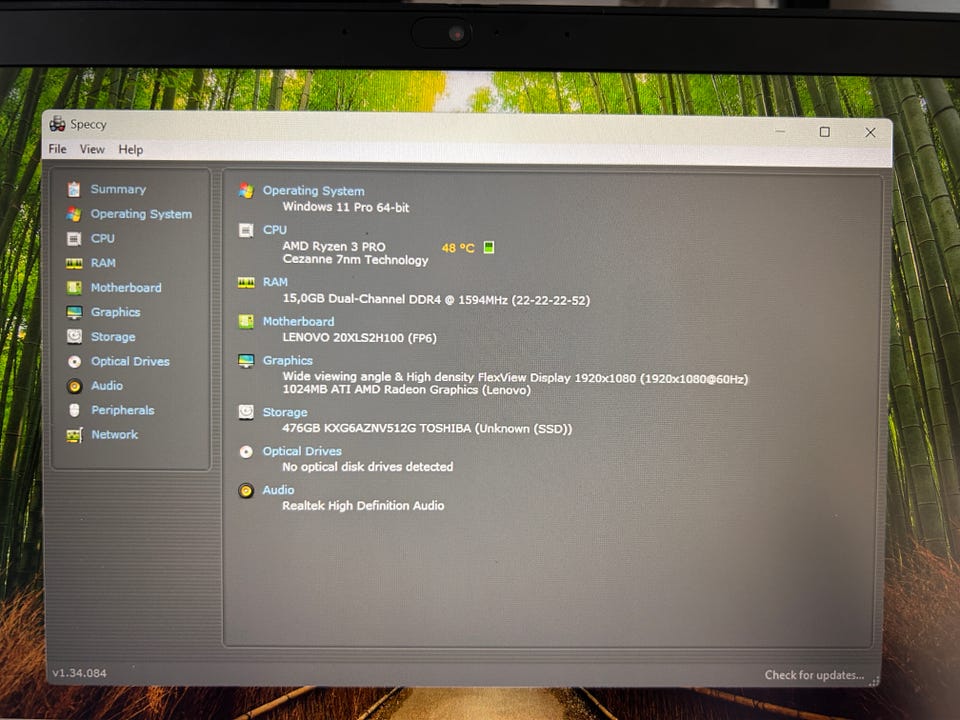Click the Motherboard heading link in summary
Image resolution: width=960 pixels, height=720 pixels.
coord(299,321)
